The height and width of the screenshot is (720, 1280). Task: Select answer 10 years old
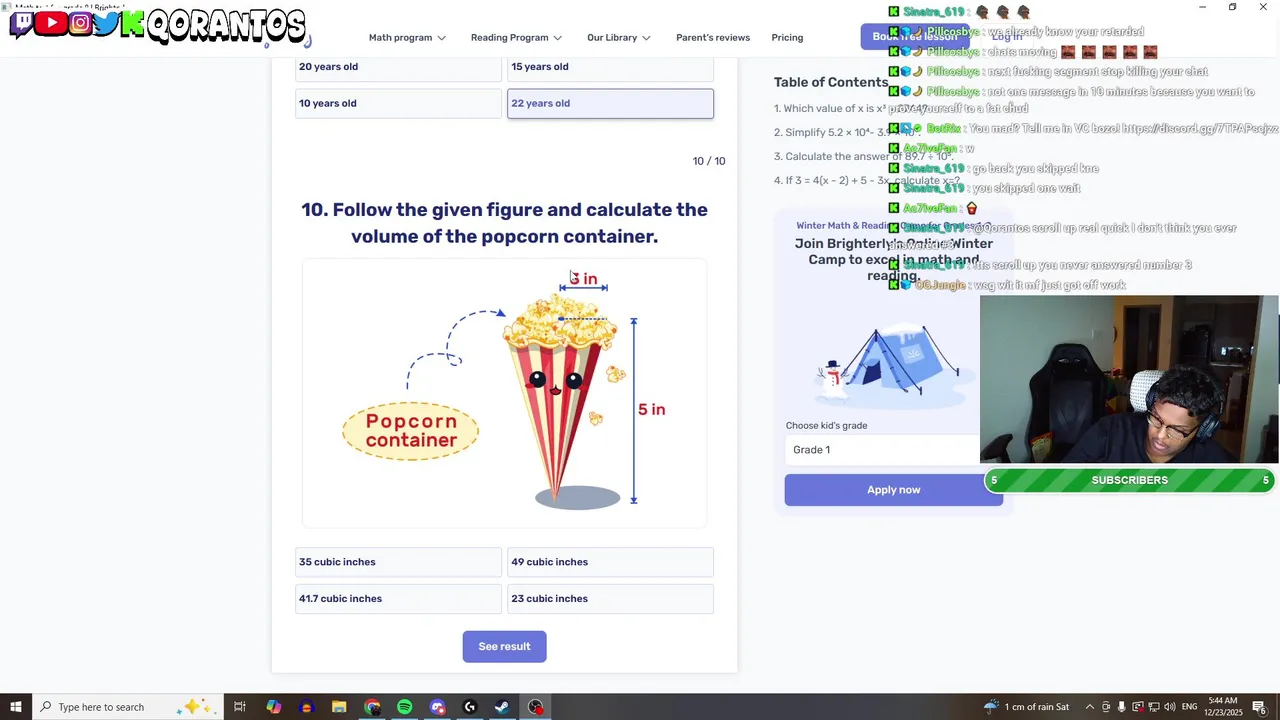click(398, 103)
